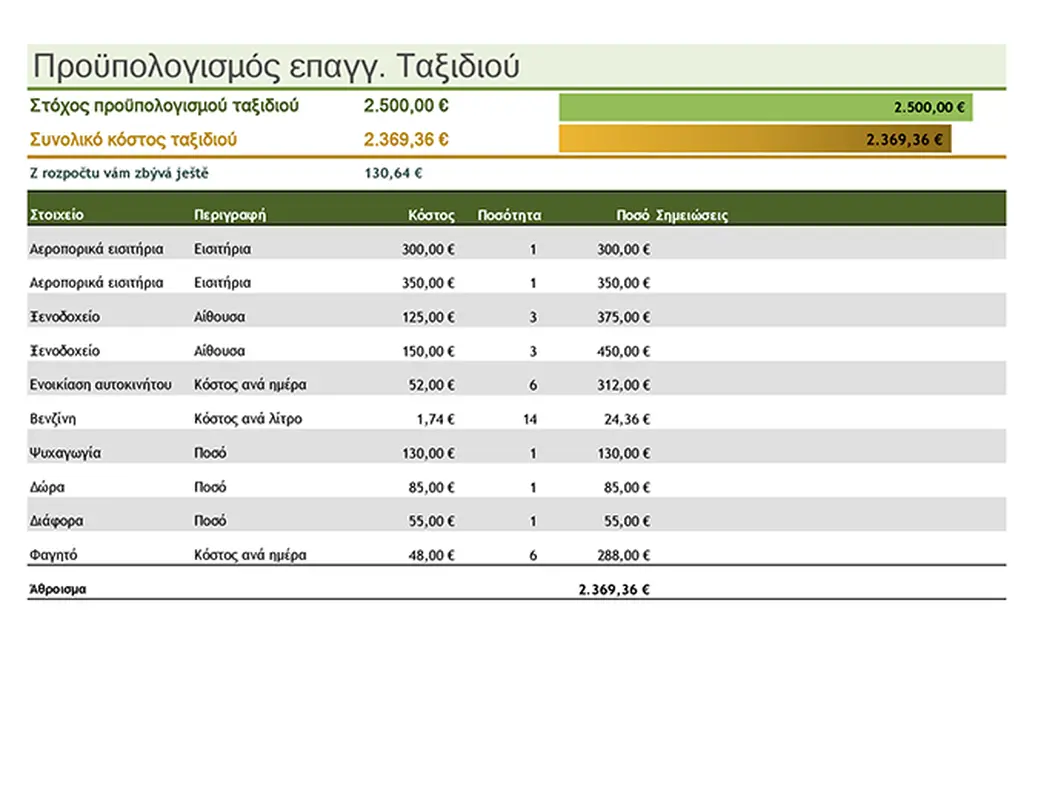Click the 'Σημειώσεις' column header

(692, 215)
